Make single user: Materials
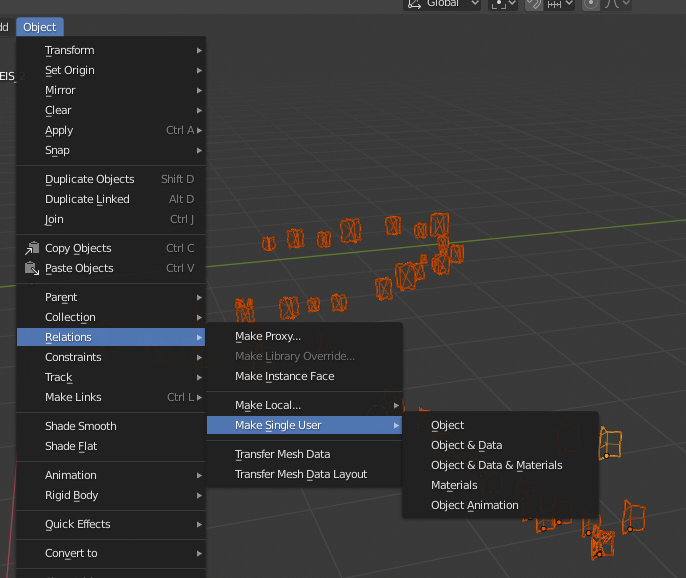This screenshot has width=686, height=578. coord(500,485)
